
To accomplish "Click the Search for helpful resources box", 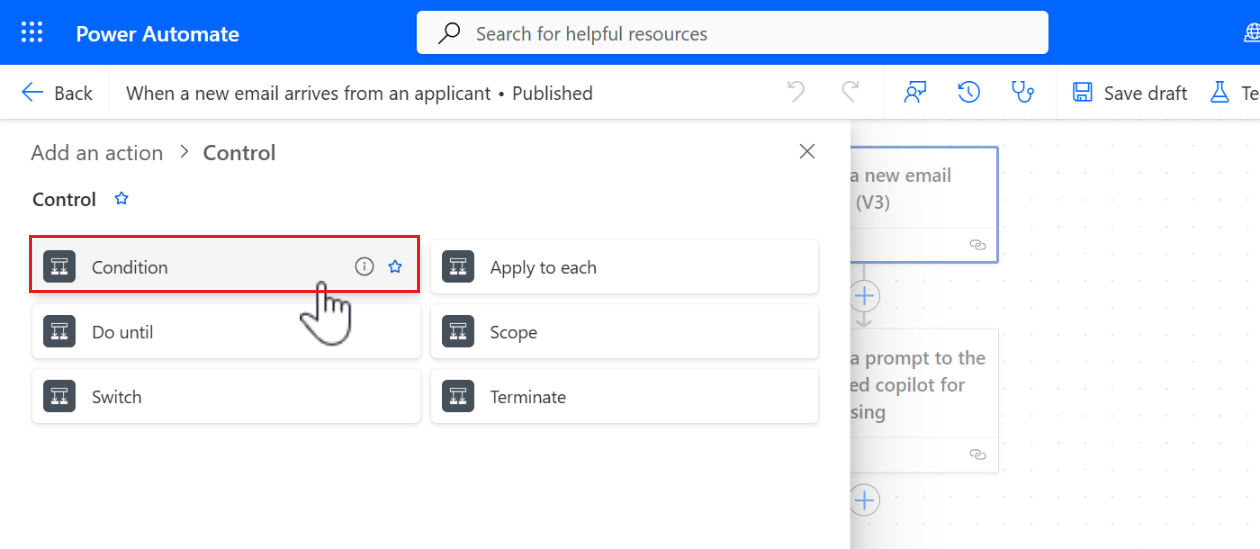I will pos(732,33).
